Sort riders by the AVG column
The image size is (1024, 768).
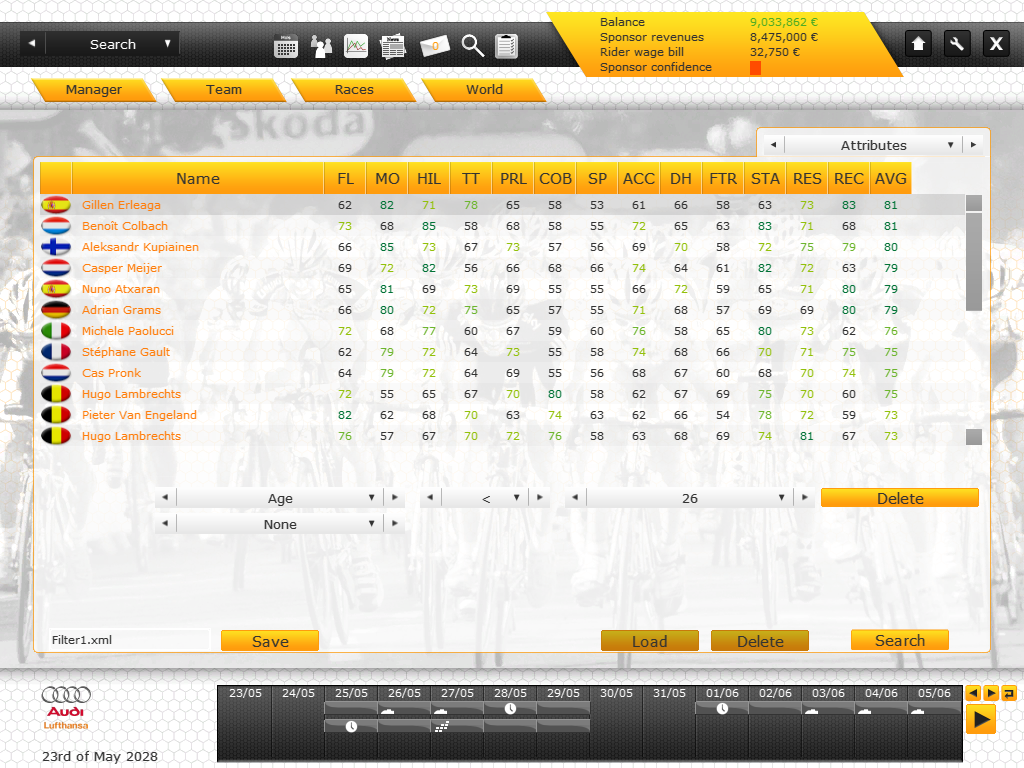click(890, 179)
